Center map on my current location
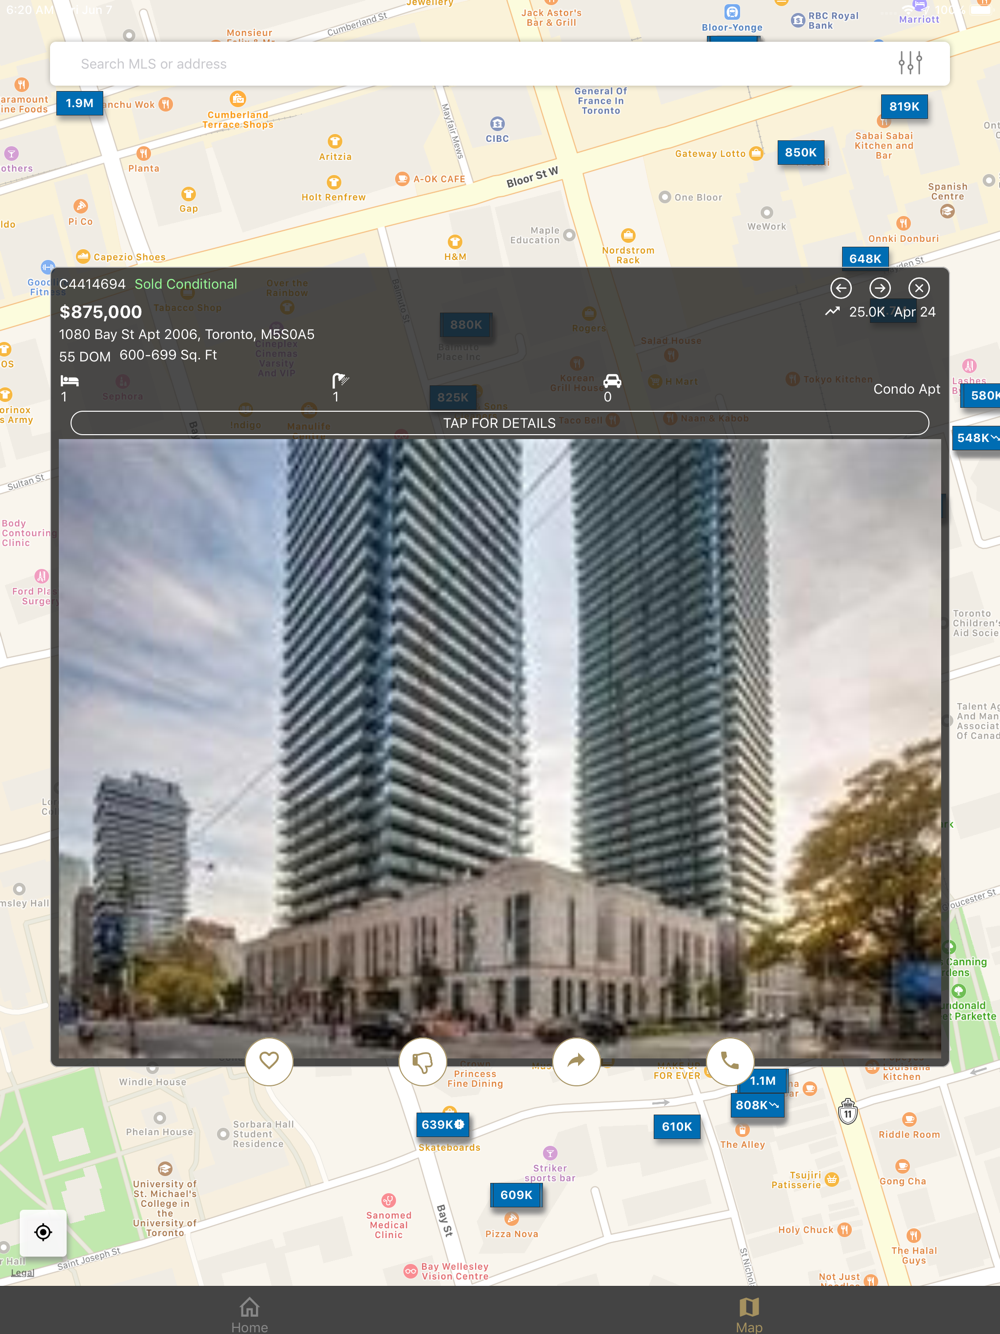Viewport: 1000px width, 1334px height. click(x=43, y=1232)
